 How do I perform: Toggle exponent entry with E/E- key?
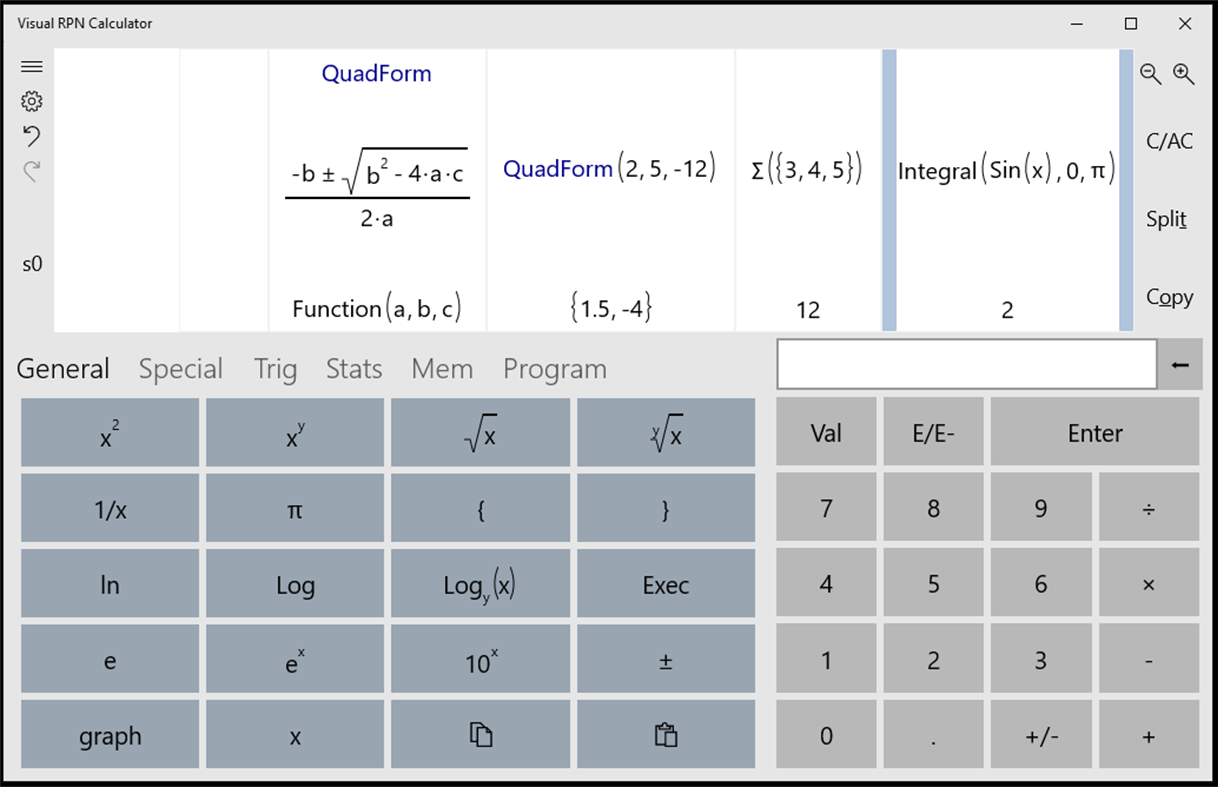[933, 432]
